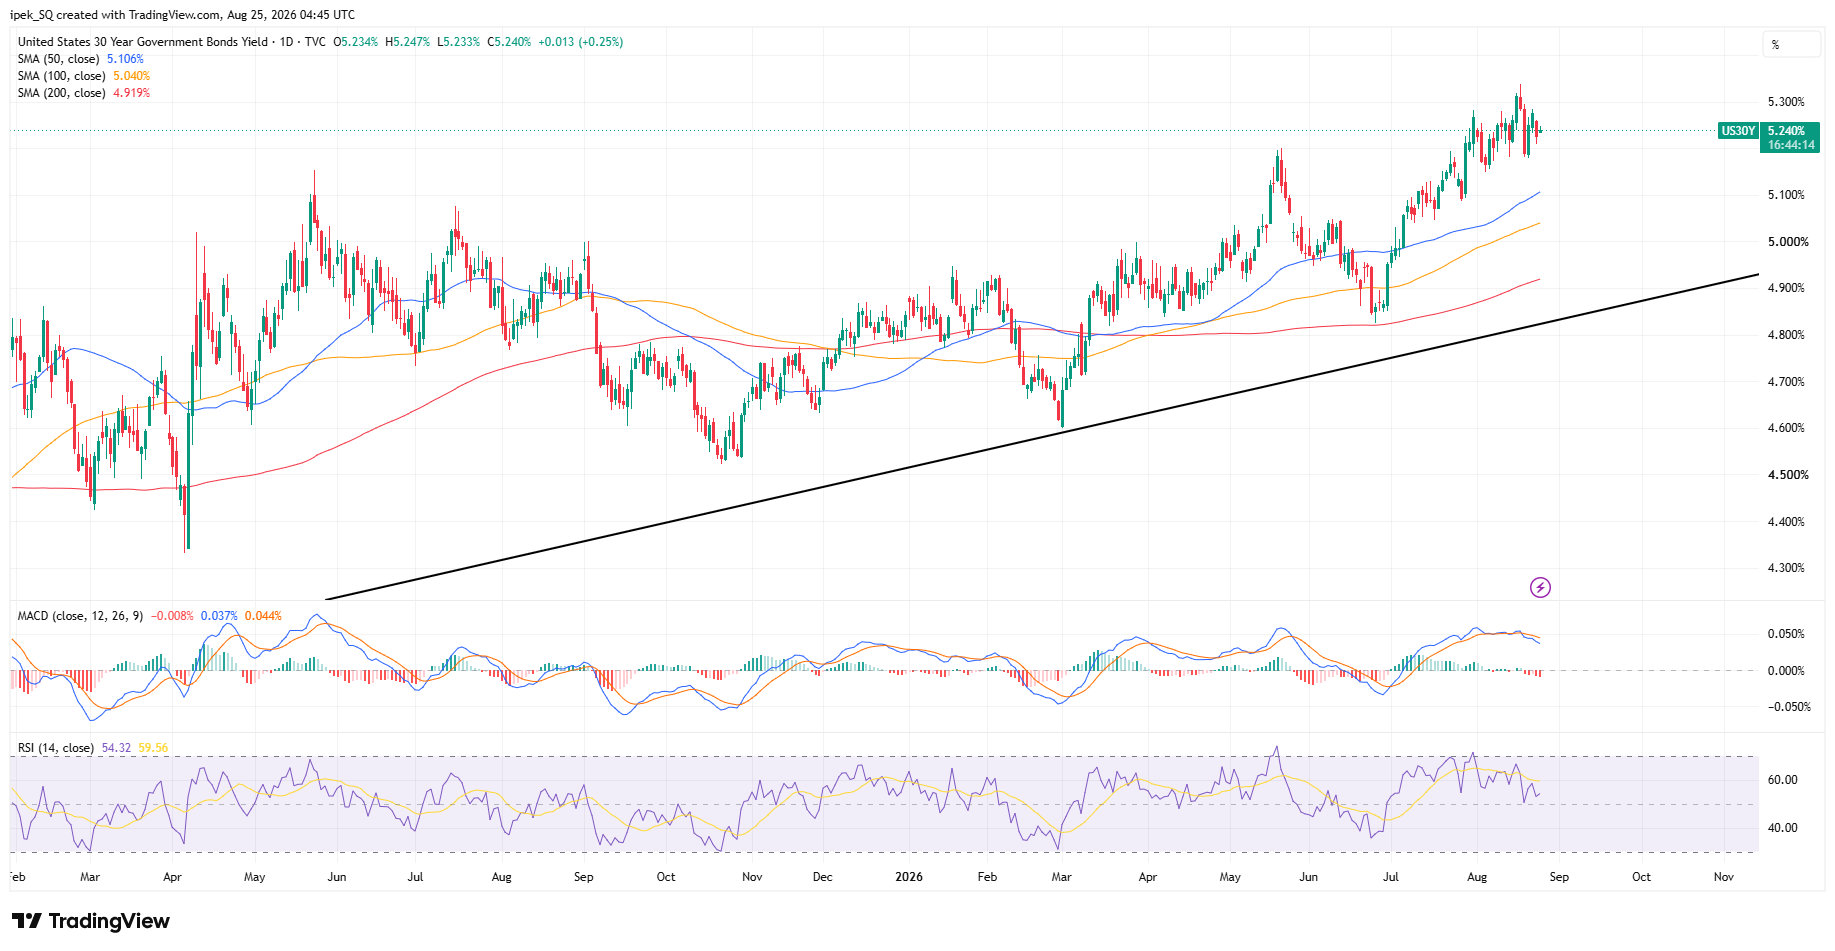Click the 5.000% price axis label

(1788, 242)
